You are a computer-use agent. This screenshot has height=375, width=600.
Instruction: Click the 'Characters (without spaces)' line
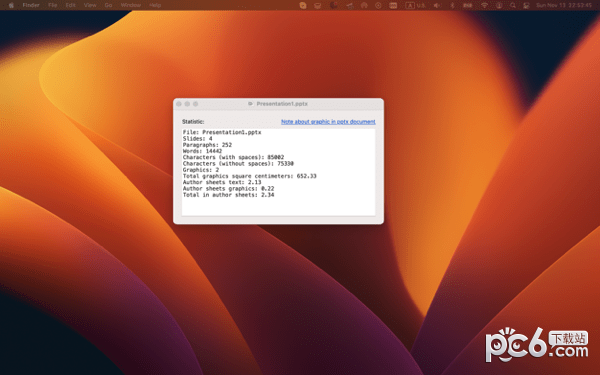click(x=238, y=164)
